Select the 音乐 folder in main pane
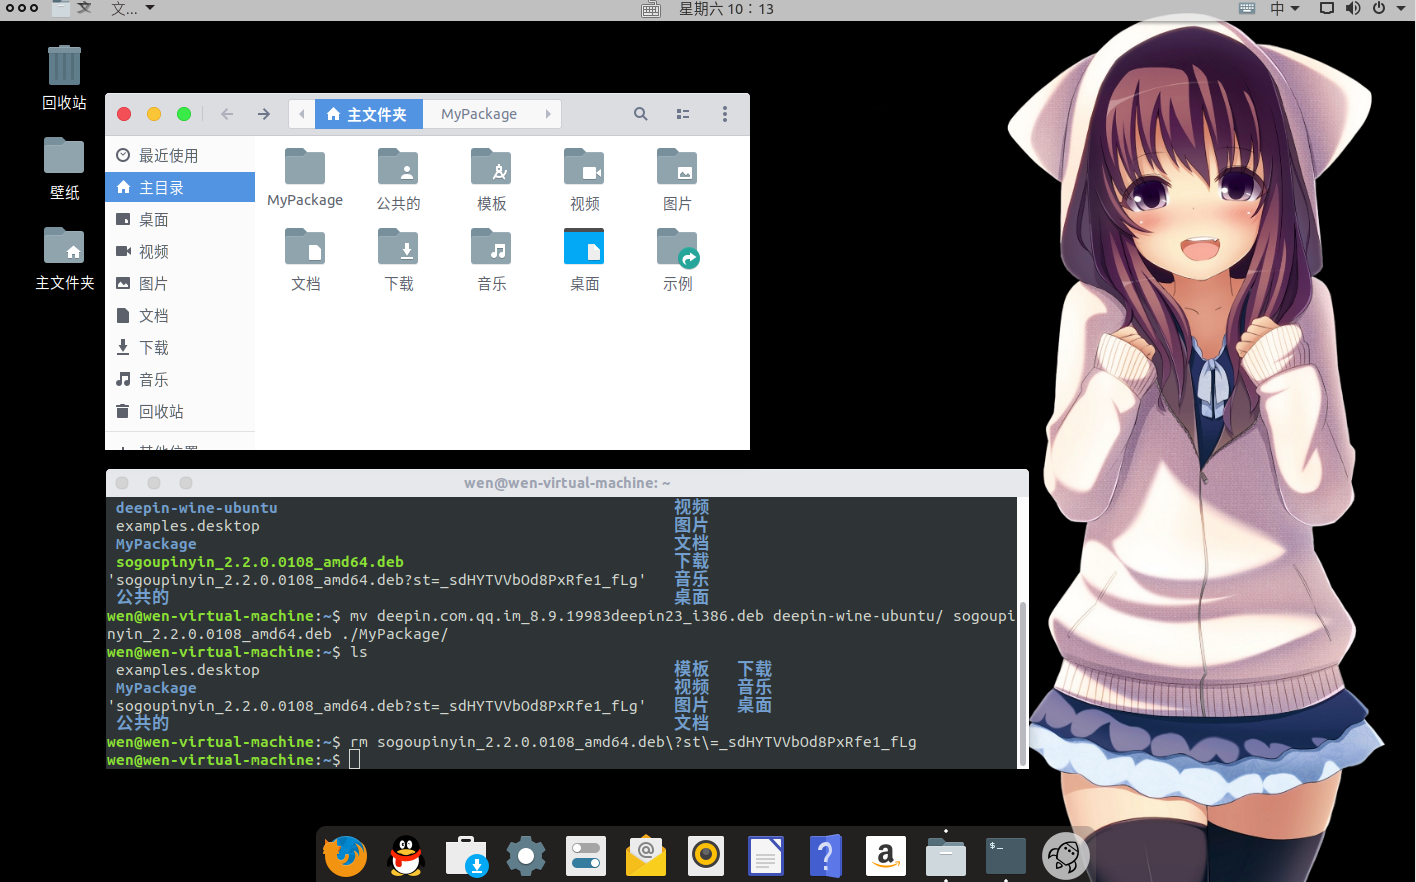 (491, 259)
